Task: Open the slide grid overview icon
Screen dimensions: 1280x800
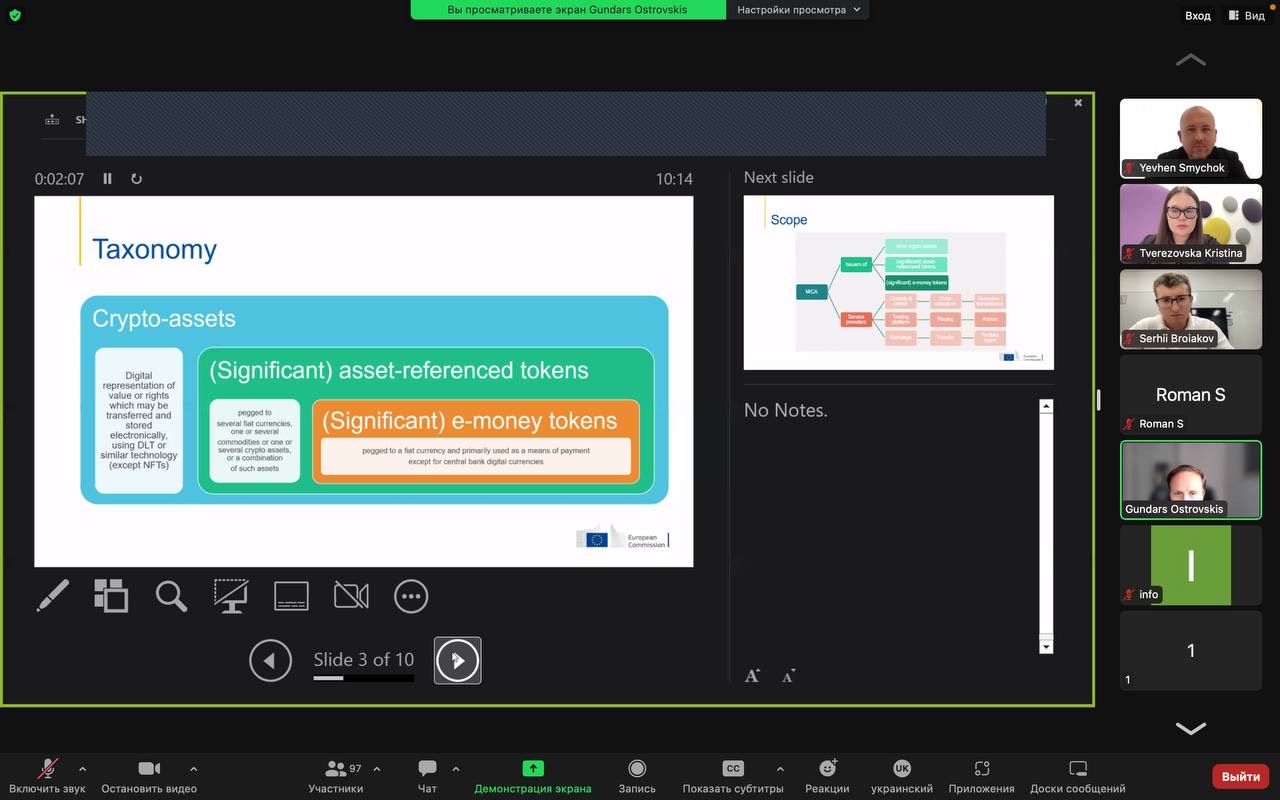Action: [111, 596]
